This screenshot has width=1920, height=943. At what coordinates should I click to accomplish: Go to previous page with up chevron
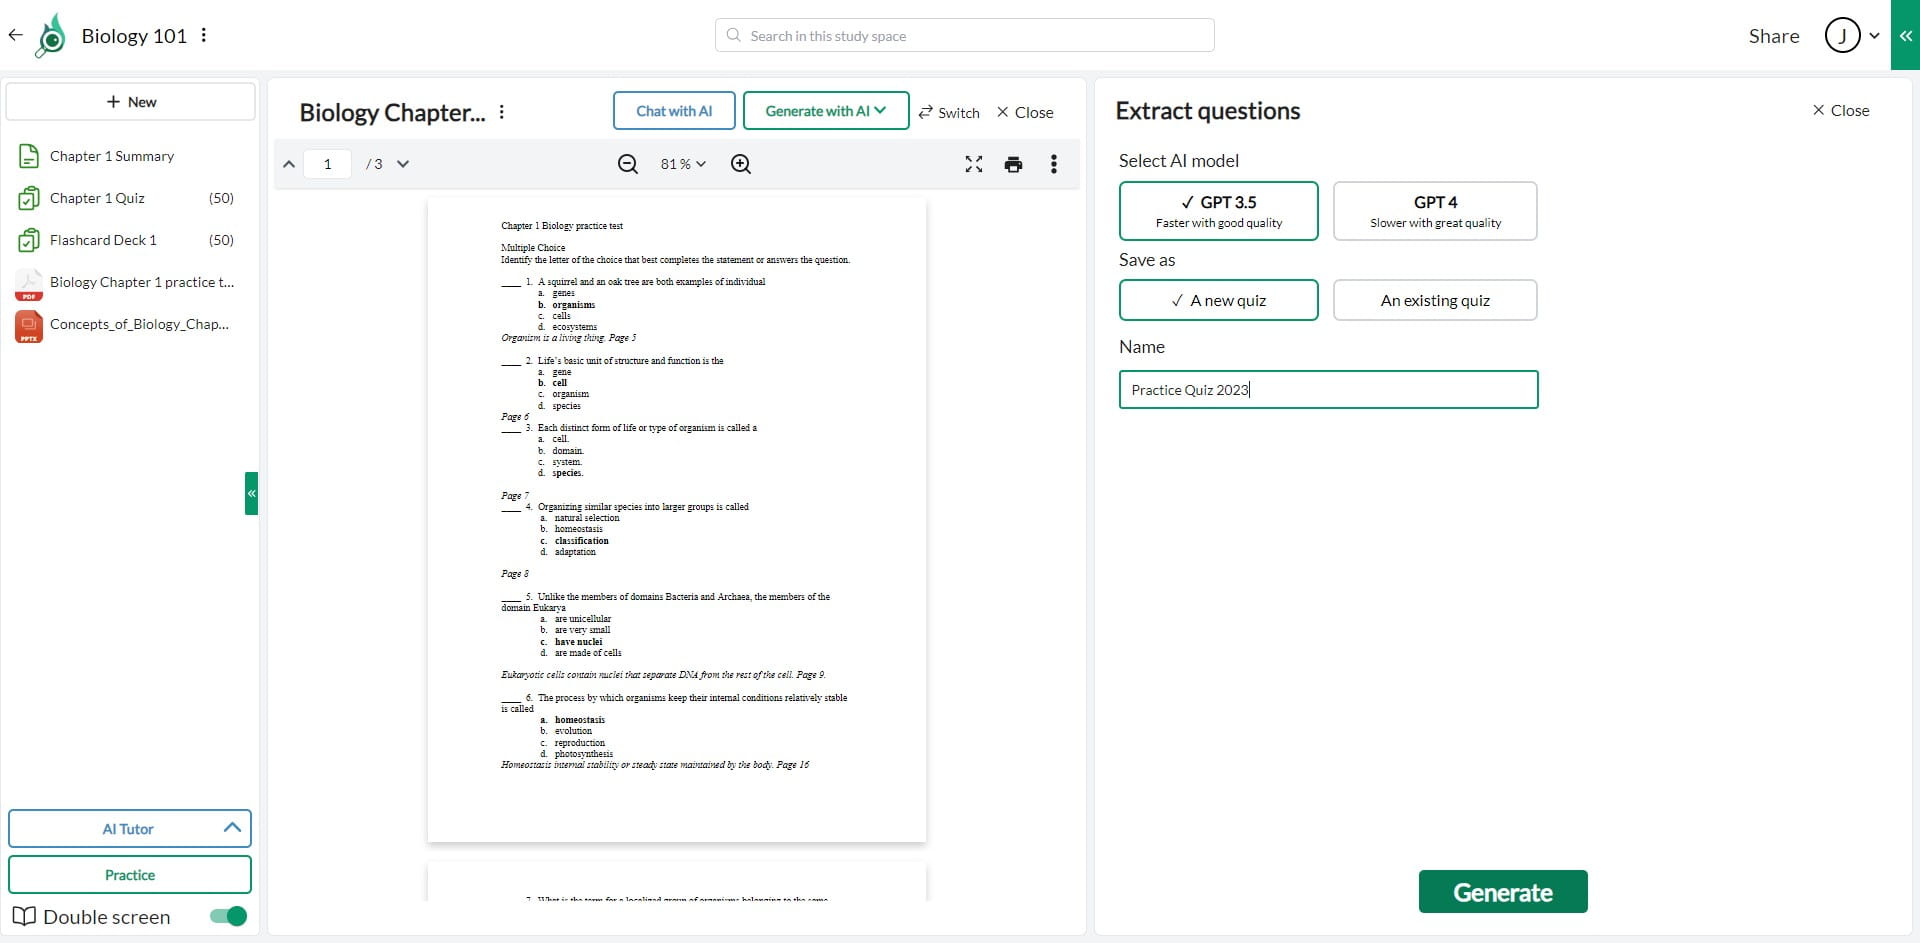[x=289, y=164]
